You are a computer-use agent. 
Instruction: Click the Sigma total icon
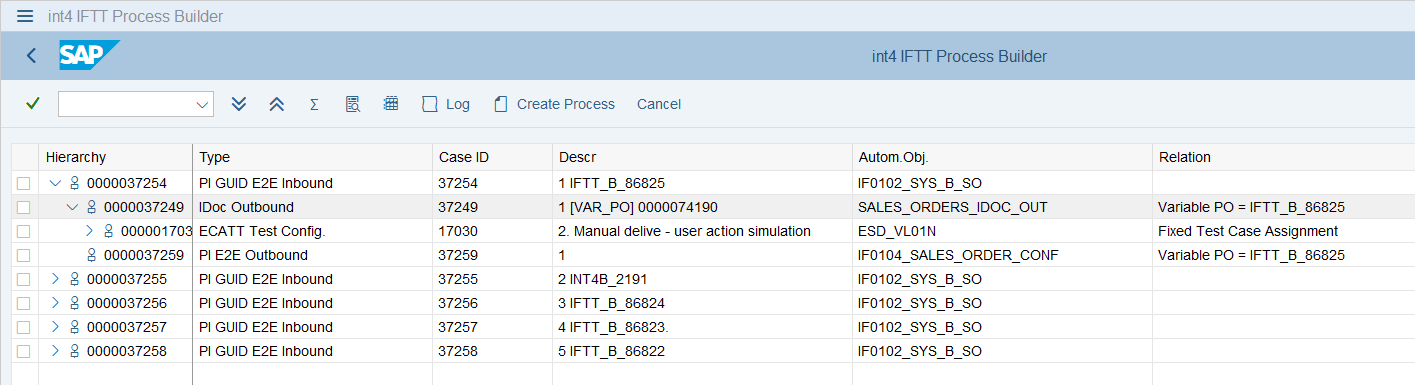314,104
